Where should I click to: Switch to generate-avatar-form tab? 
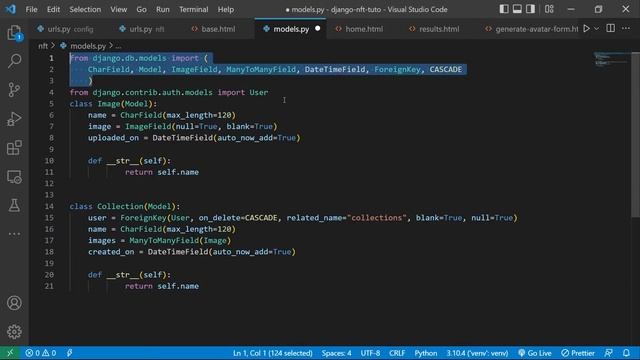point(531,29)
